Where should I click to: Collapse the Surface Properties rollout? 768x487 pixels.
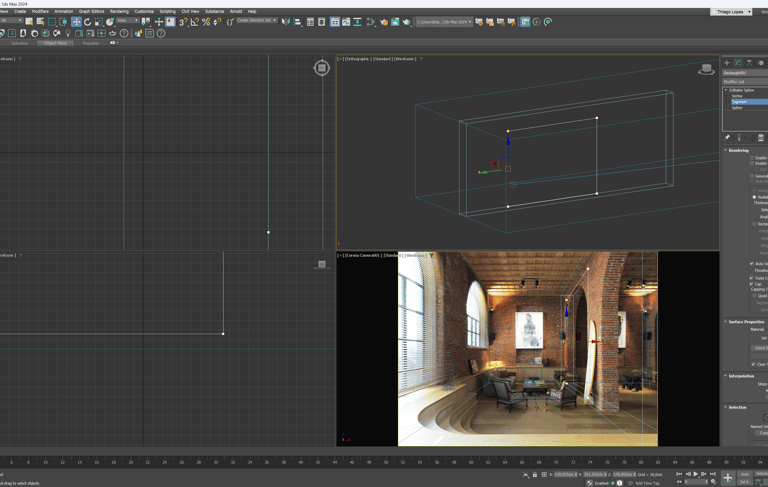tap(745, 322)
